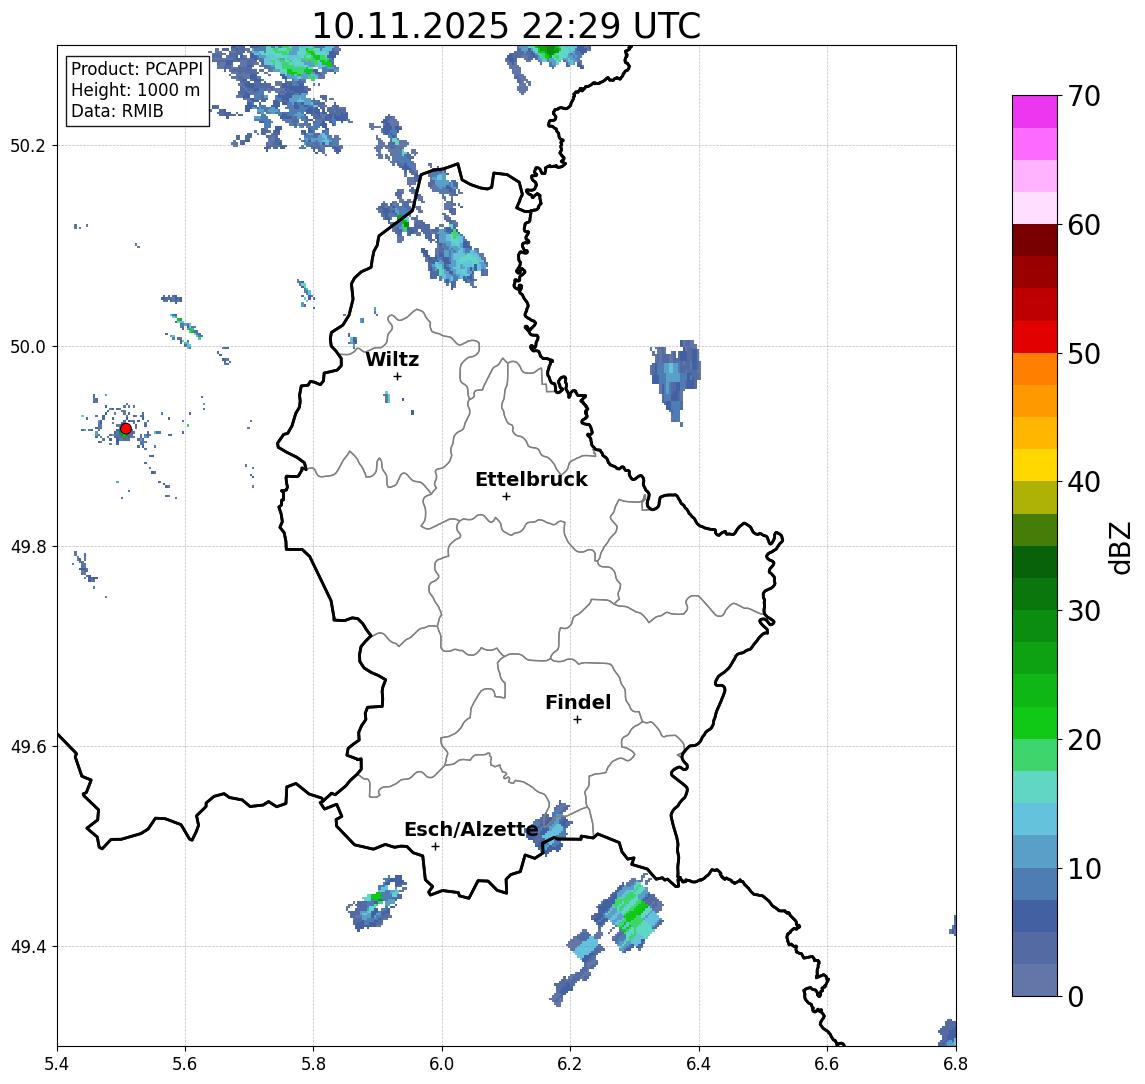
Task: Click the 'Height: 1000 m' legend text
Action: pos(135,90)
